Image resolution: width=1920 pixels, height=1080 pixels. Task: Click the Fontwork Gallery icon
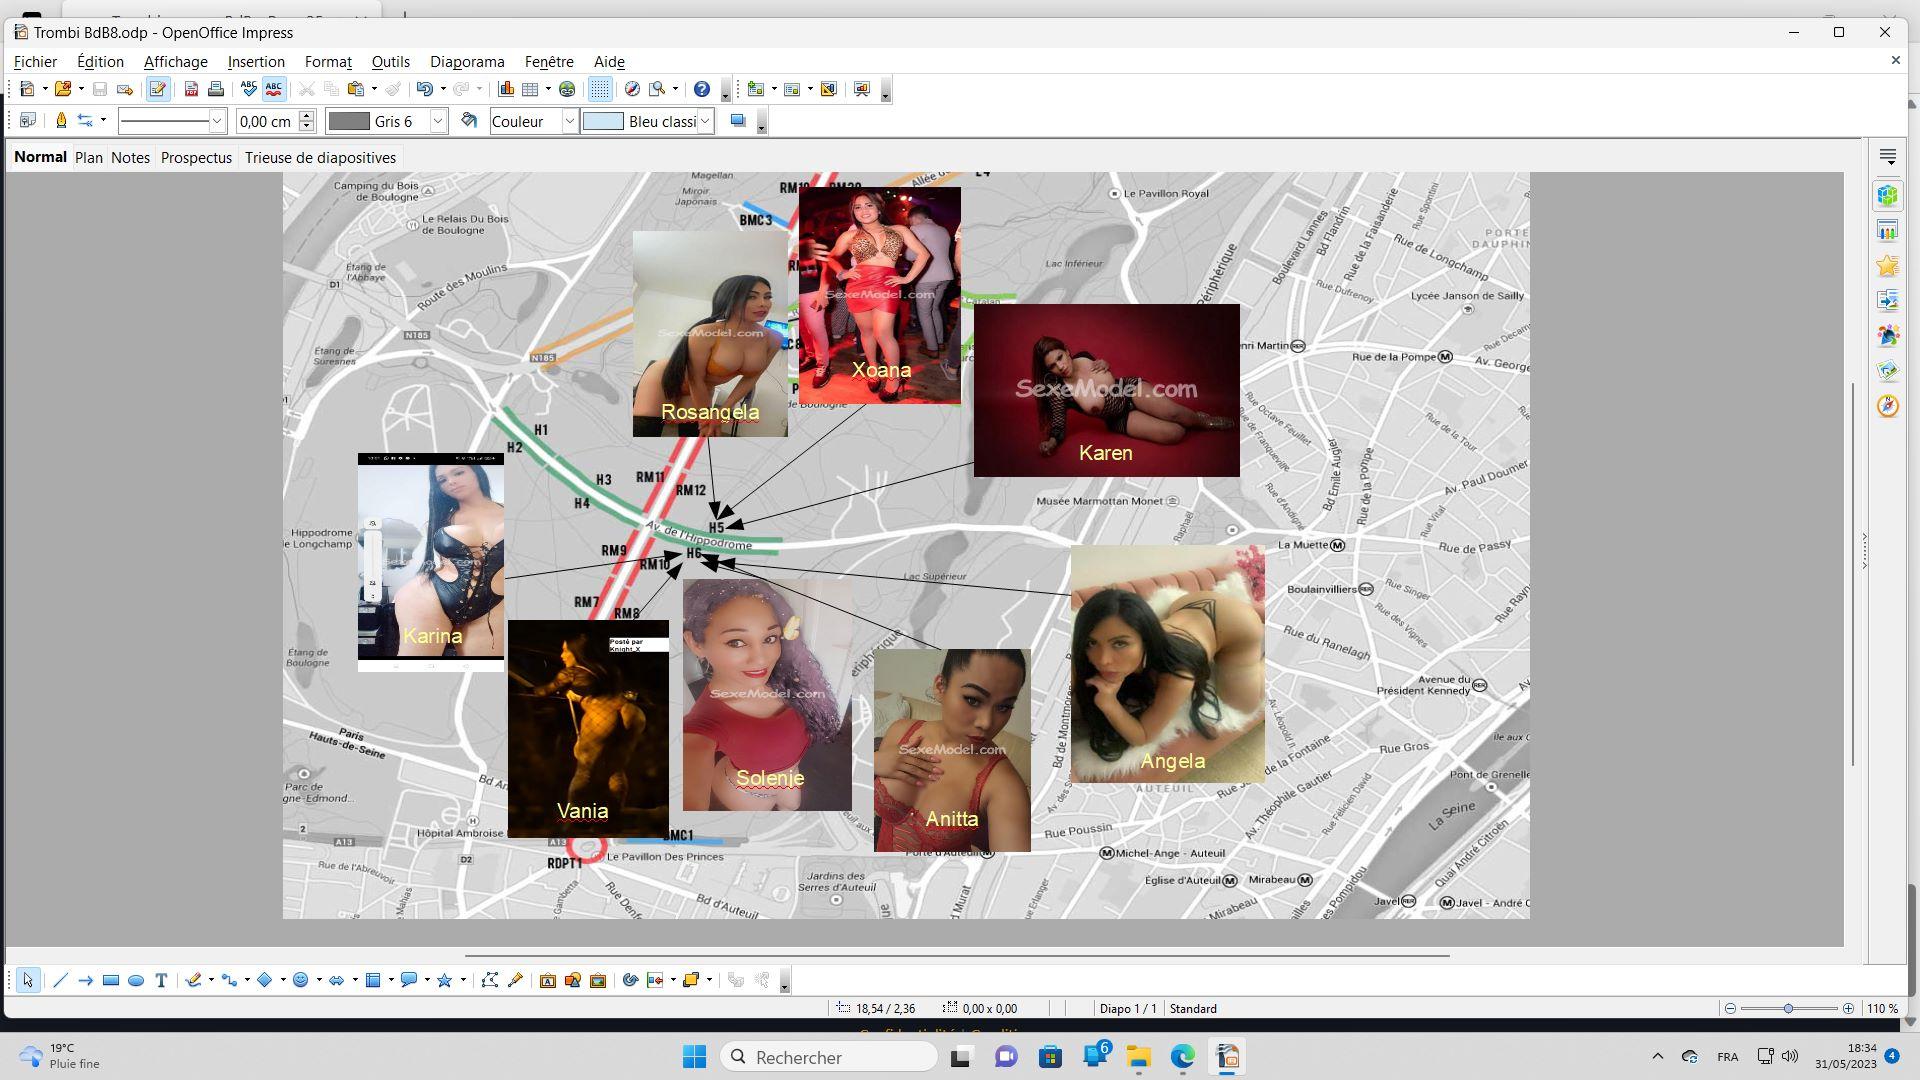(547, 980)
